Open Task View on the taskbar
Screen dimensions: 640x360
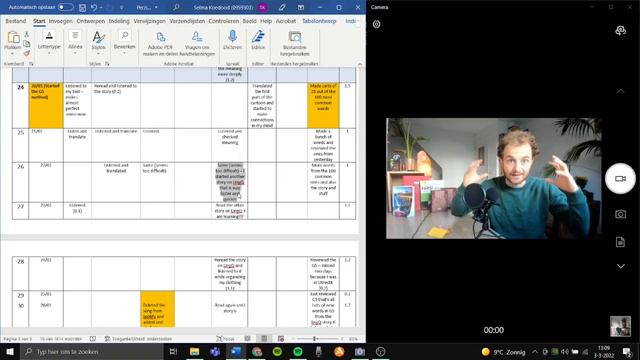(x=173, y=351)
